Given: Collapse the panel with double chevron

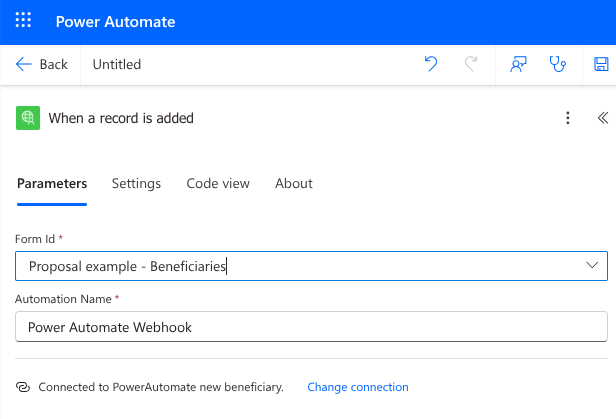Looking at the screenshot, I should coord(603,118).
